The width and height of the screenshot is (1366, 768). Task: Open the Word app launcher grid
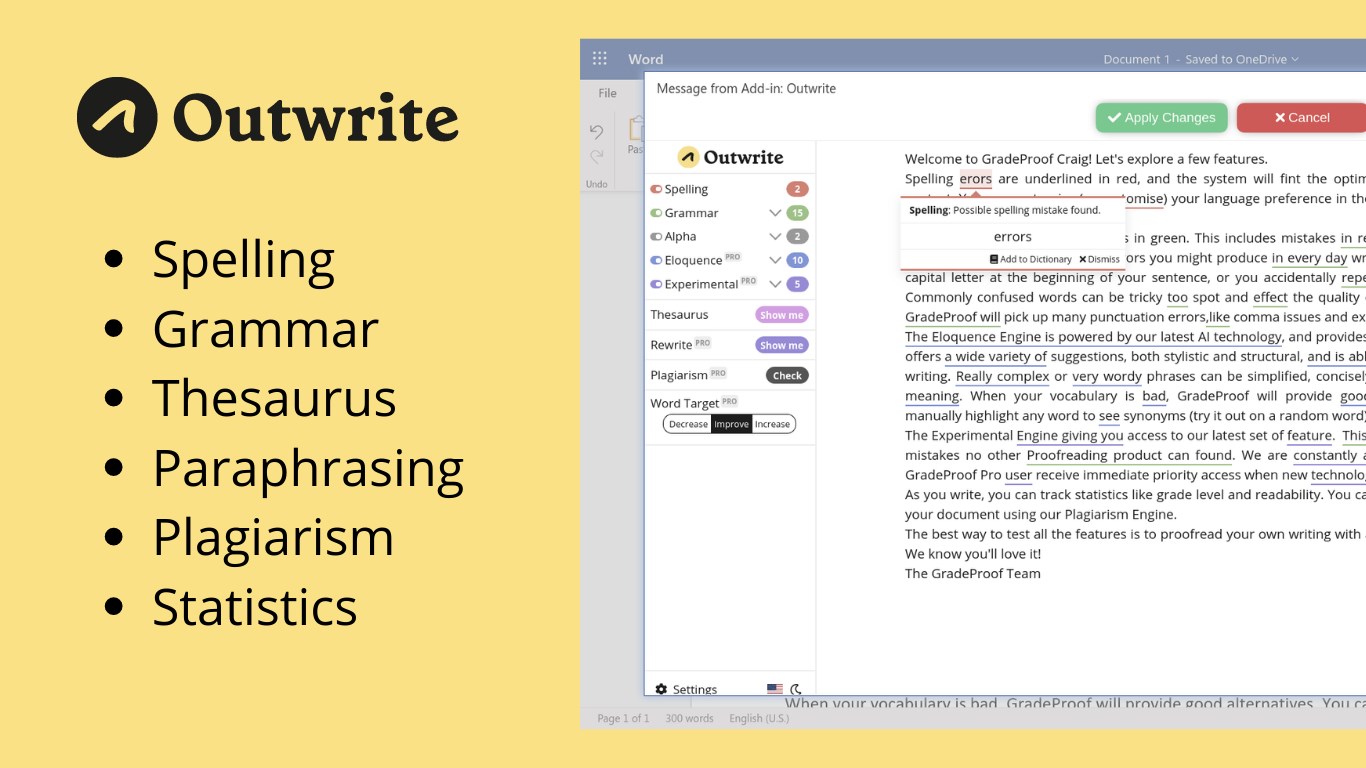tap(600, 59)
